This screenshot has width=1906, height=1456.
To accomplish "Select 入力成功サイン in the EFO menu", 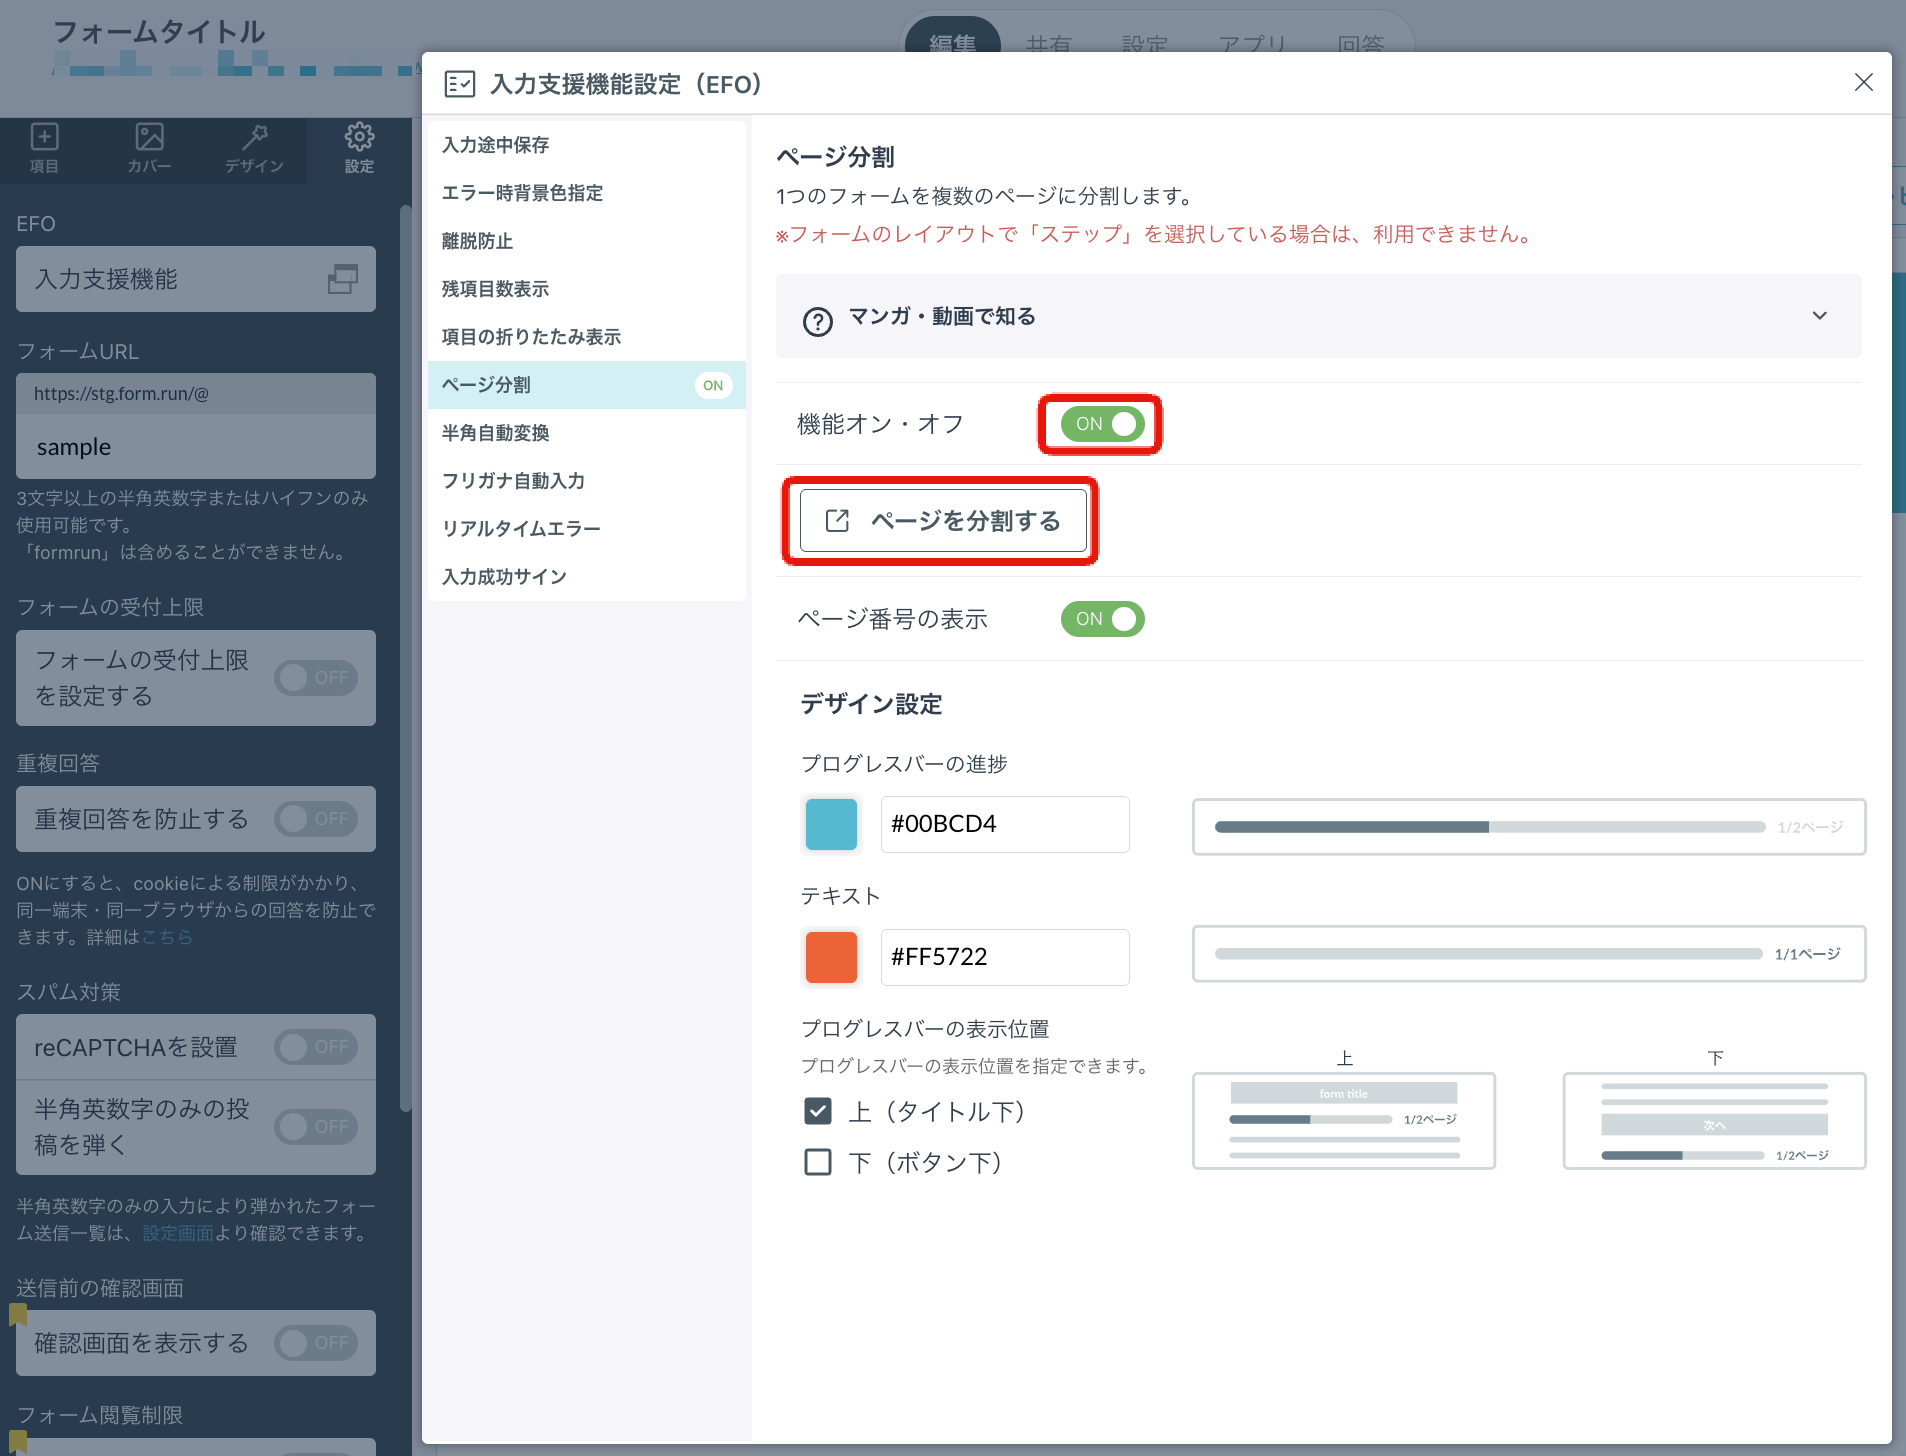I will 586,577.
